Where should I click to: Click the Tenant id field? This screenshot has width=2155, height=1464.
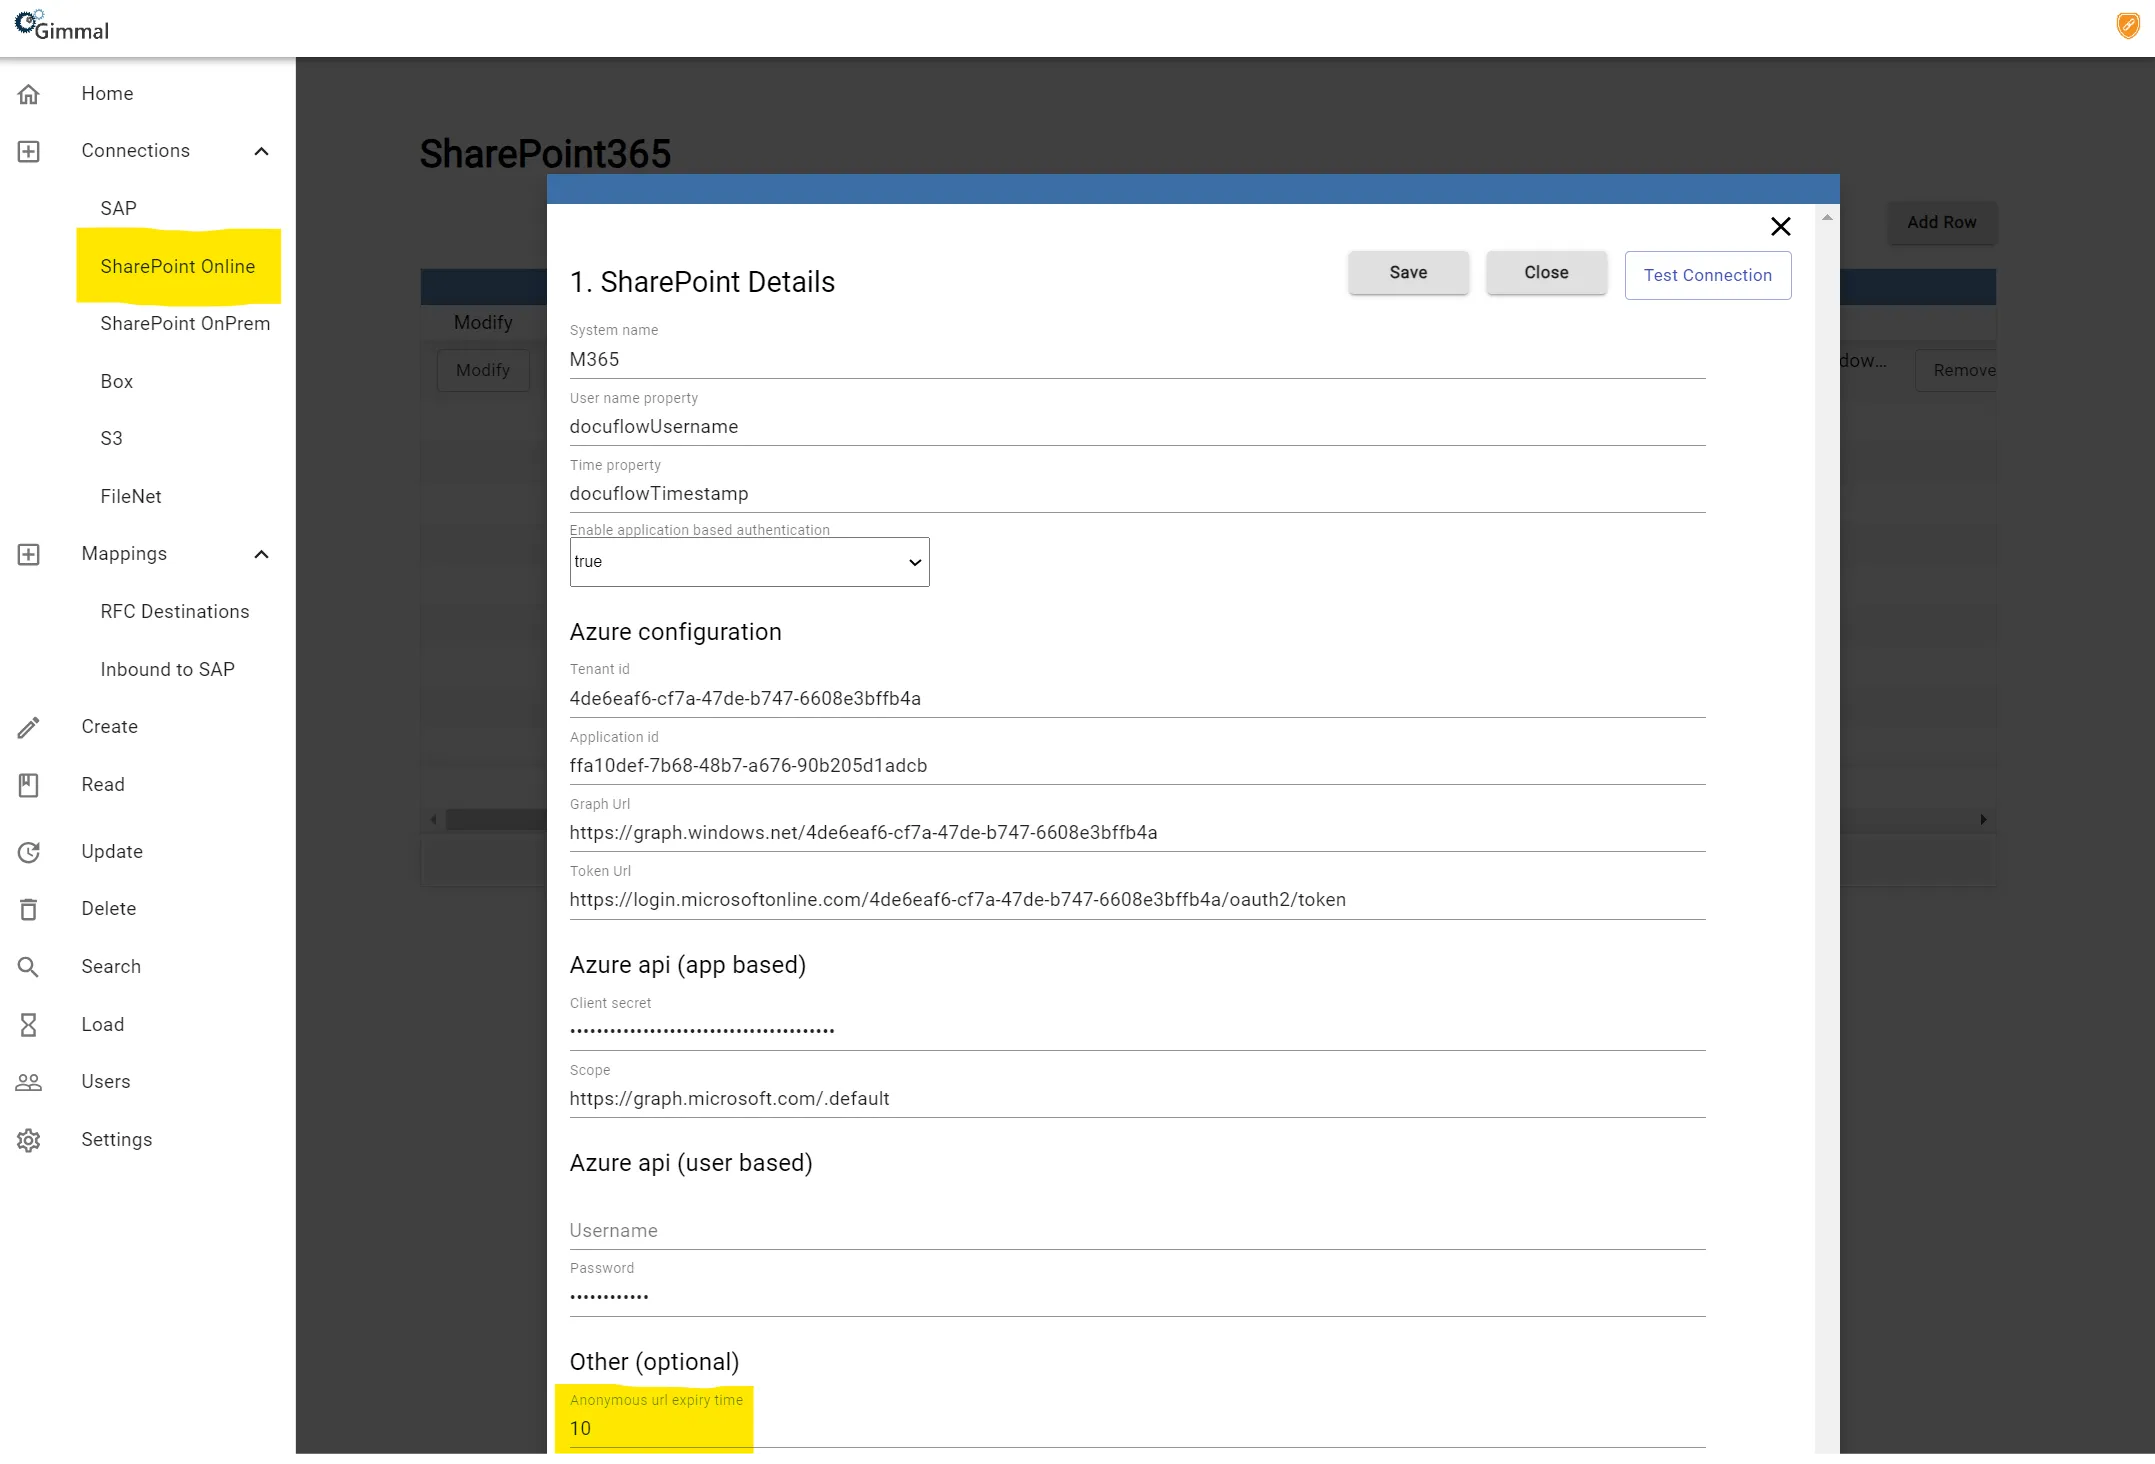(1137, 699)
